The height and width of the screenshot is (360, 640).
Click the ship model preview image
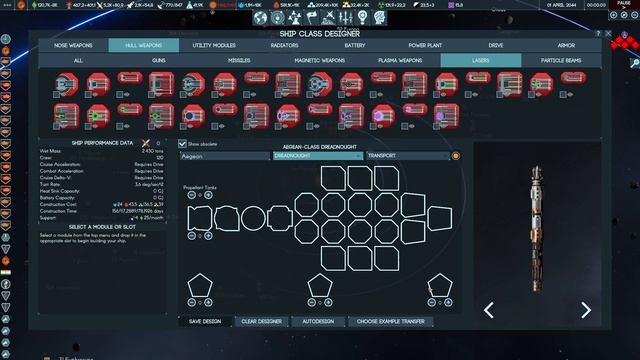click(537, 229)
